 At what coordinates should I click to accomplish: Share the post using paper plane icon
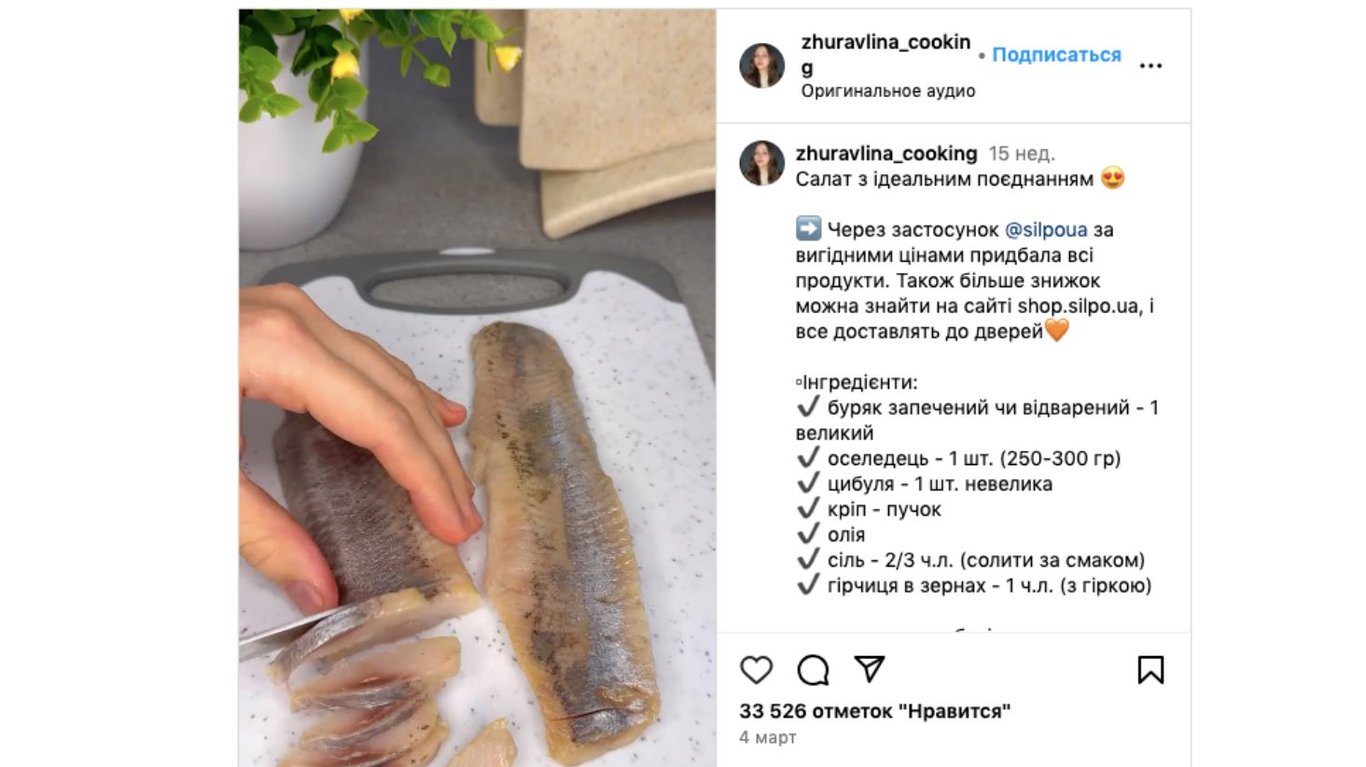coord(870,669)
